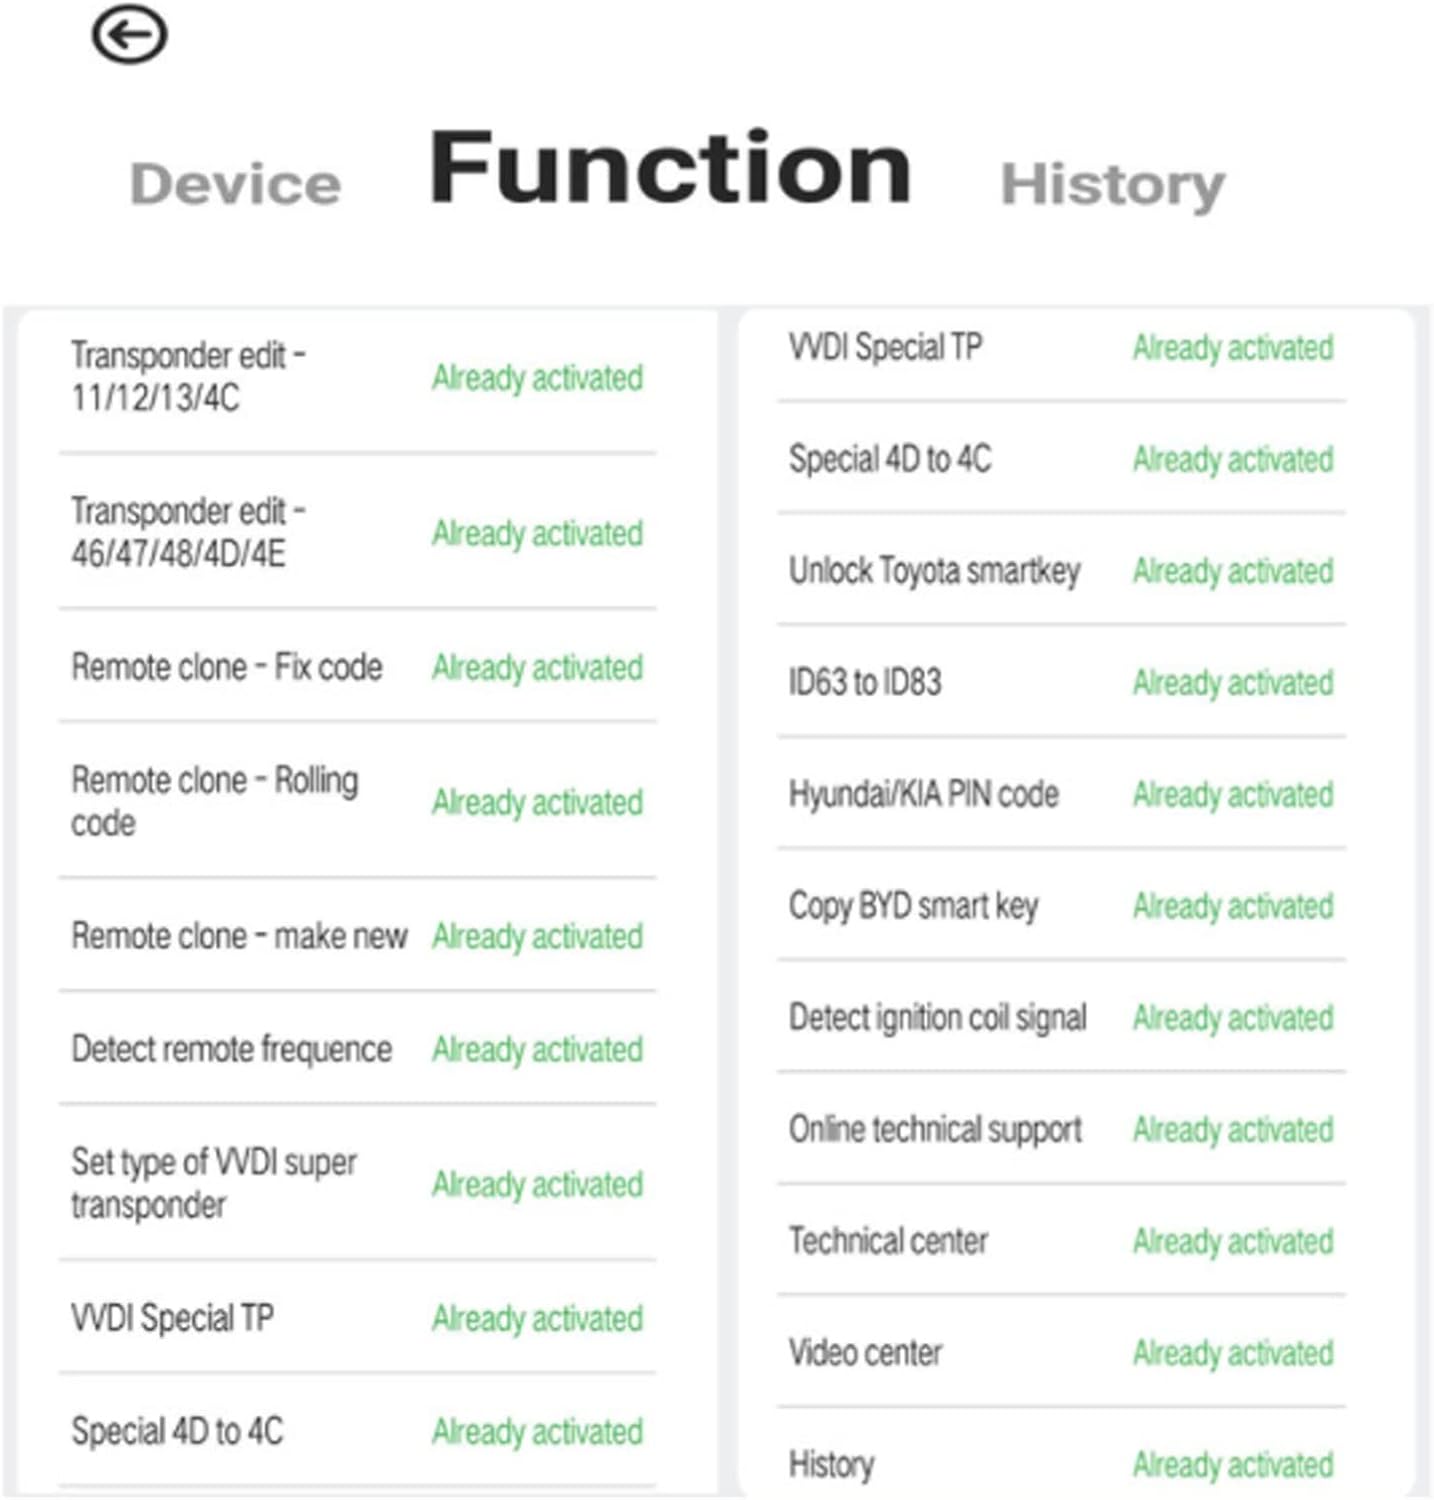The height and width of the screenshot is (1500, 1434).
Task: Choose Copy BYD smart key function
Action: tap(913, 906)
